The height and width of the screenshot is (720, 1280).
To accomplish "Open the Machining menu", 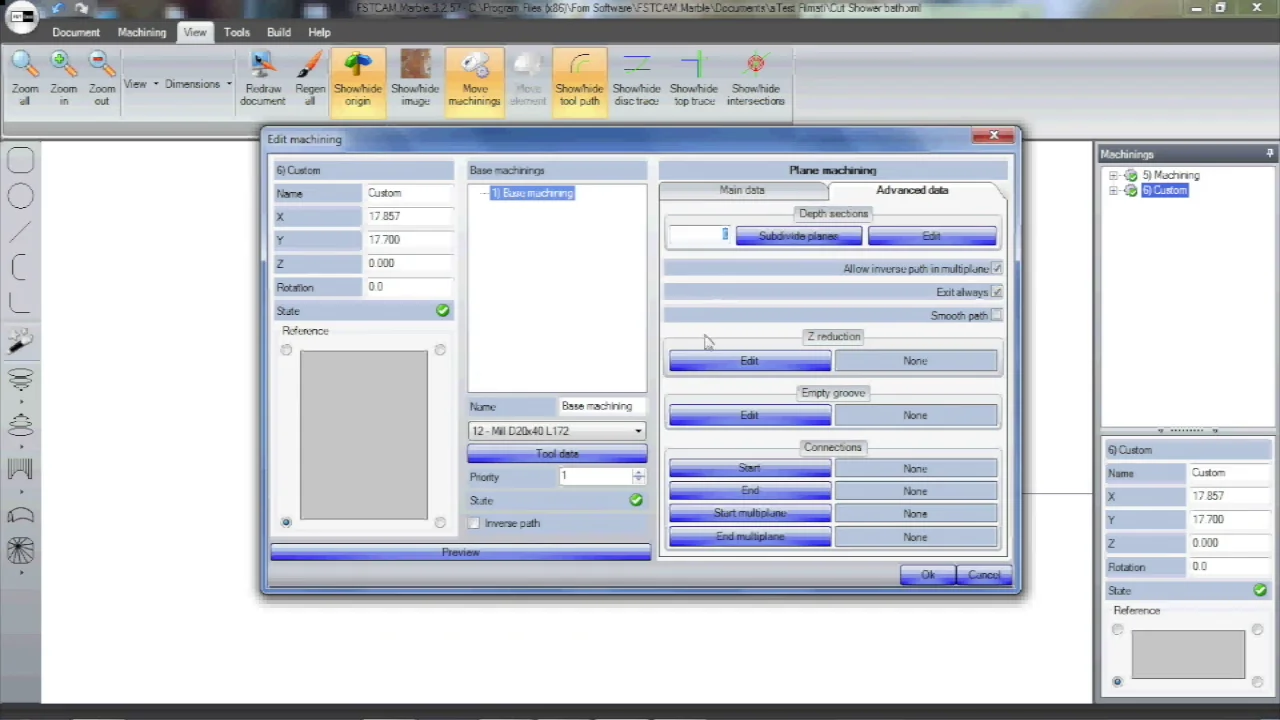I will coord(142,32).
